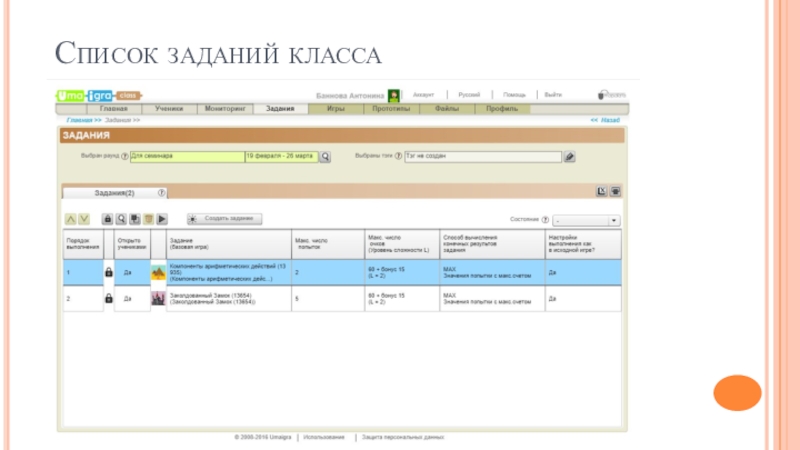Open the Профиль tab
The width and height of the screenshot is (800, 450).
click(x=502, y=109)
